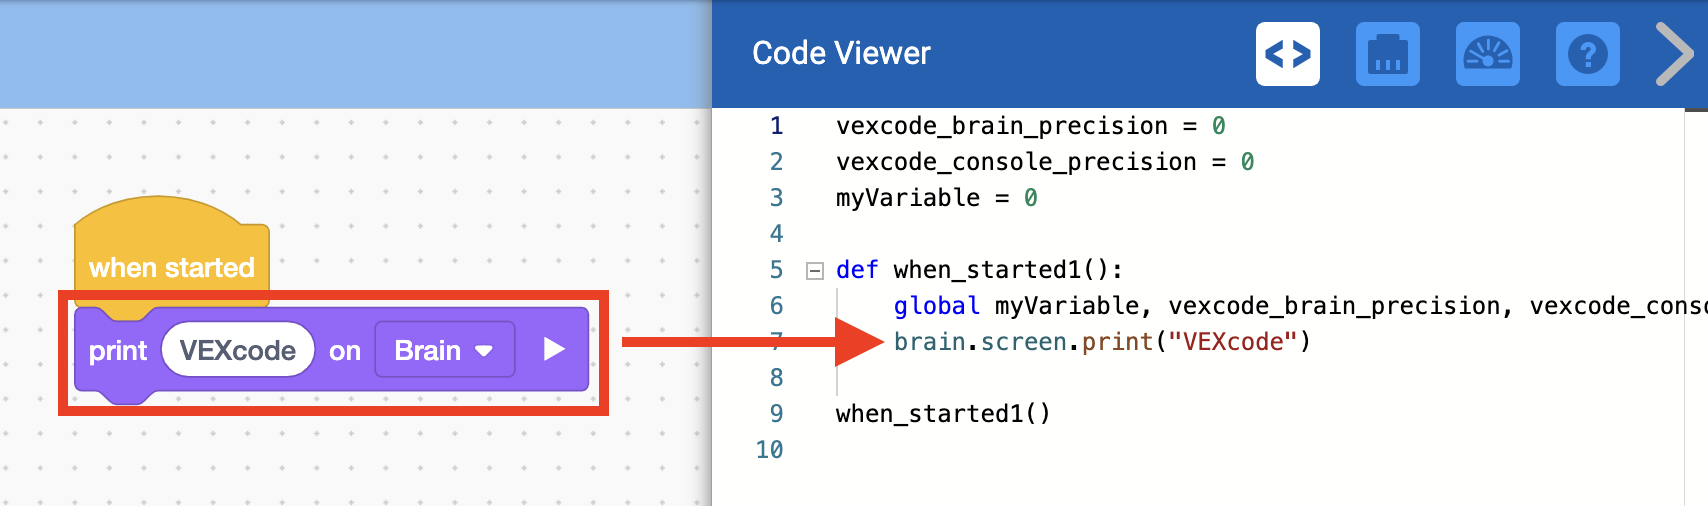
Task: Click the VEXcode text field in block
Action: click(x=238, y=350)
